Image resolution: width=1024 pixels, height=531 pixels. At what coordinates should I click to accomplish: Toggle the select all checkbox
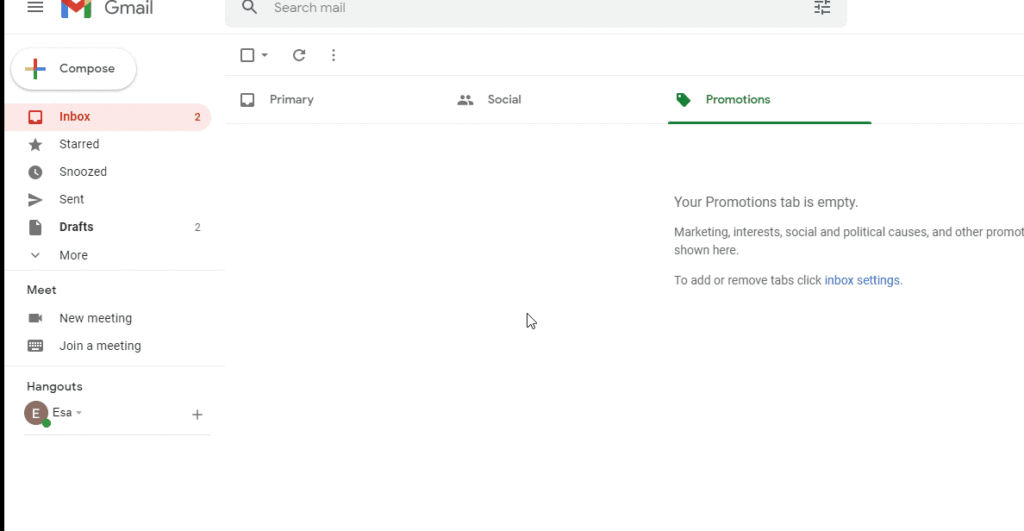(x=248, y=56)
